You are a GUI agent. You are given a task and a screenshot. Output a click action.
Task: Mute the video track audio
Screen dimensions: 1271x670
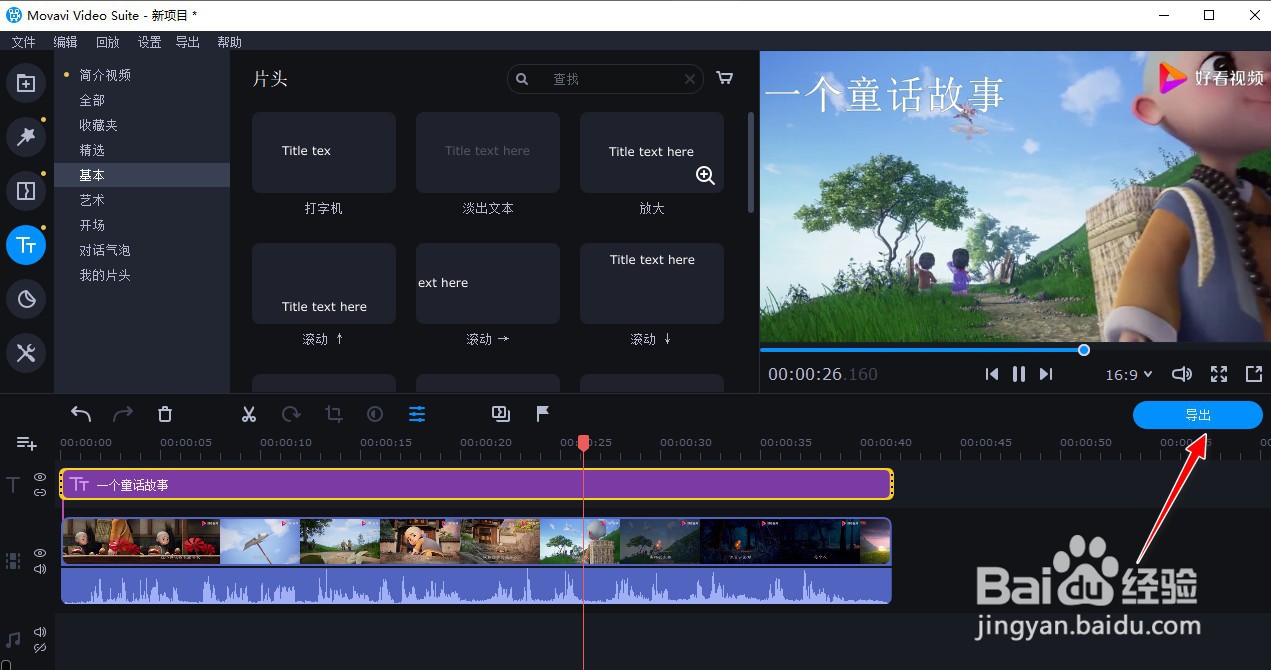point(40,569)
